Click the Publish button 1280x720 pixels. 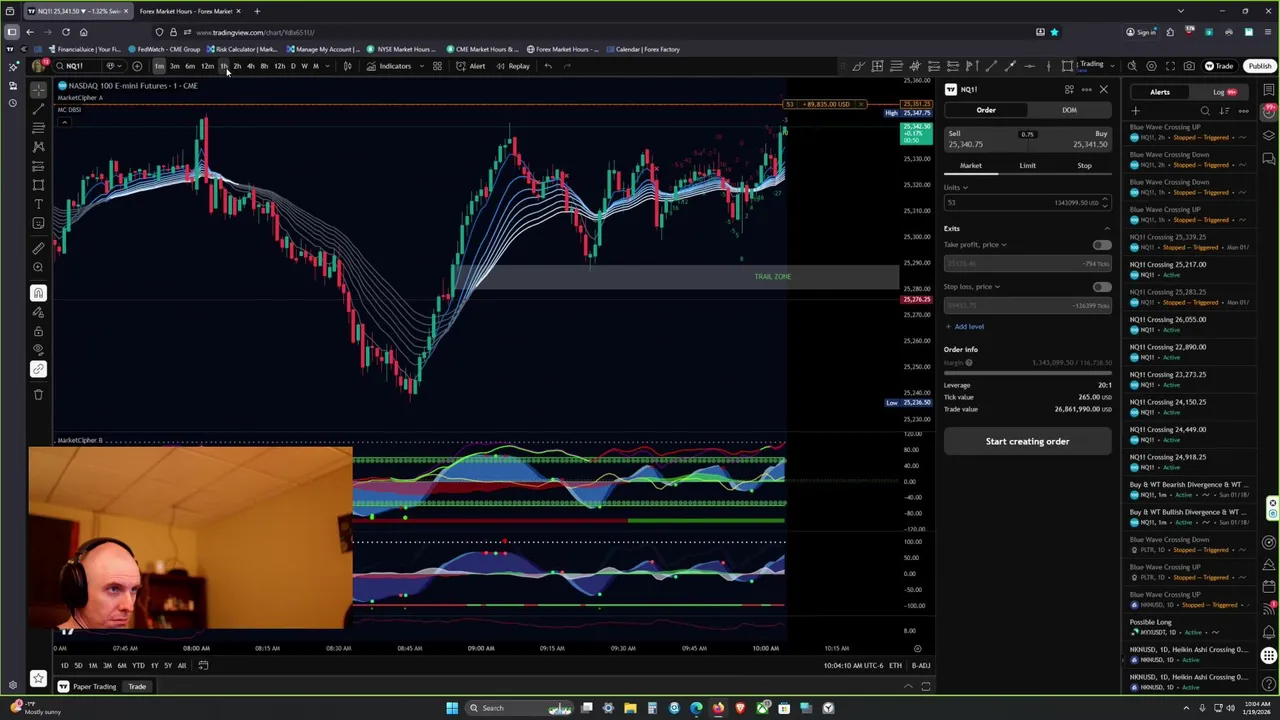(1259, 66)
